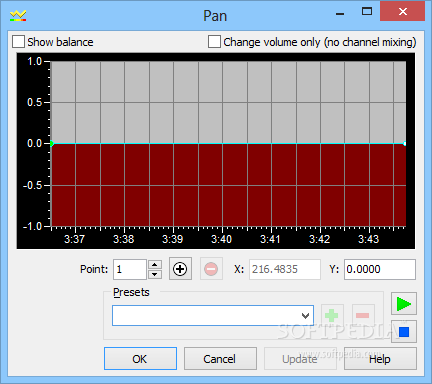Confirm with the OK button

(x=140, y=359)
